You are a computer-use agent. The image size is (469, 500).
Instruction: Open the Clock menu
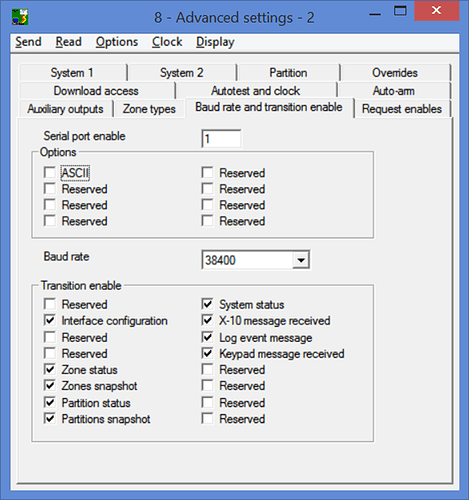click(x=167, y=42)
